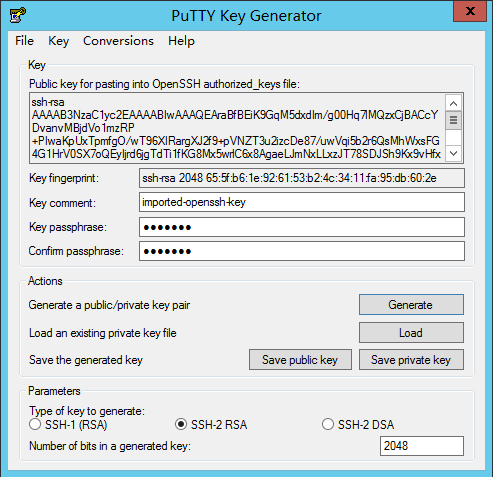Click the 'DvanvMBjdVo1mzRP' key line
This screenshot has width=493, height=477.
[83, 128]
